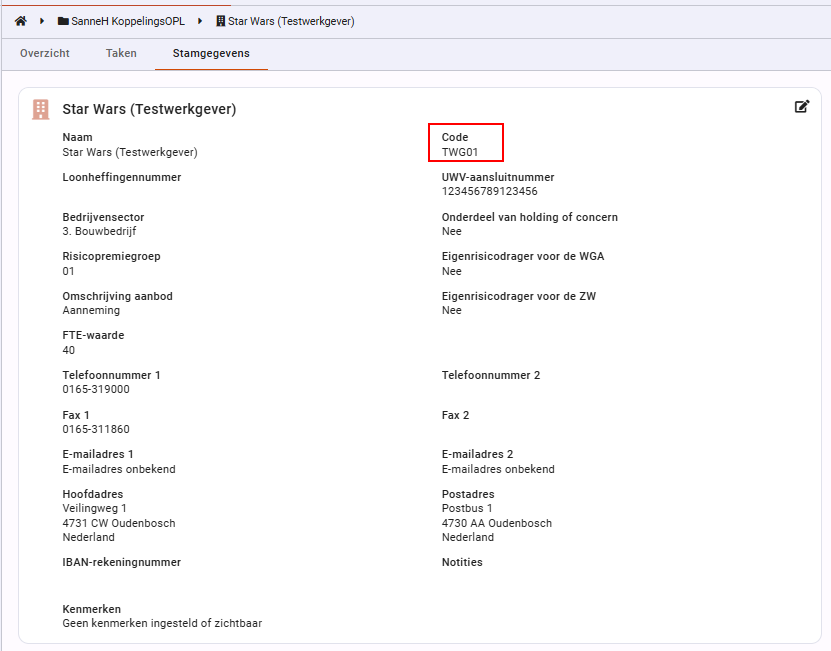831x651 pixels.
Task: Select UWV-aansluitnummer value 123456789123456
Action: 490,191
